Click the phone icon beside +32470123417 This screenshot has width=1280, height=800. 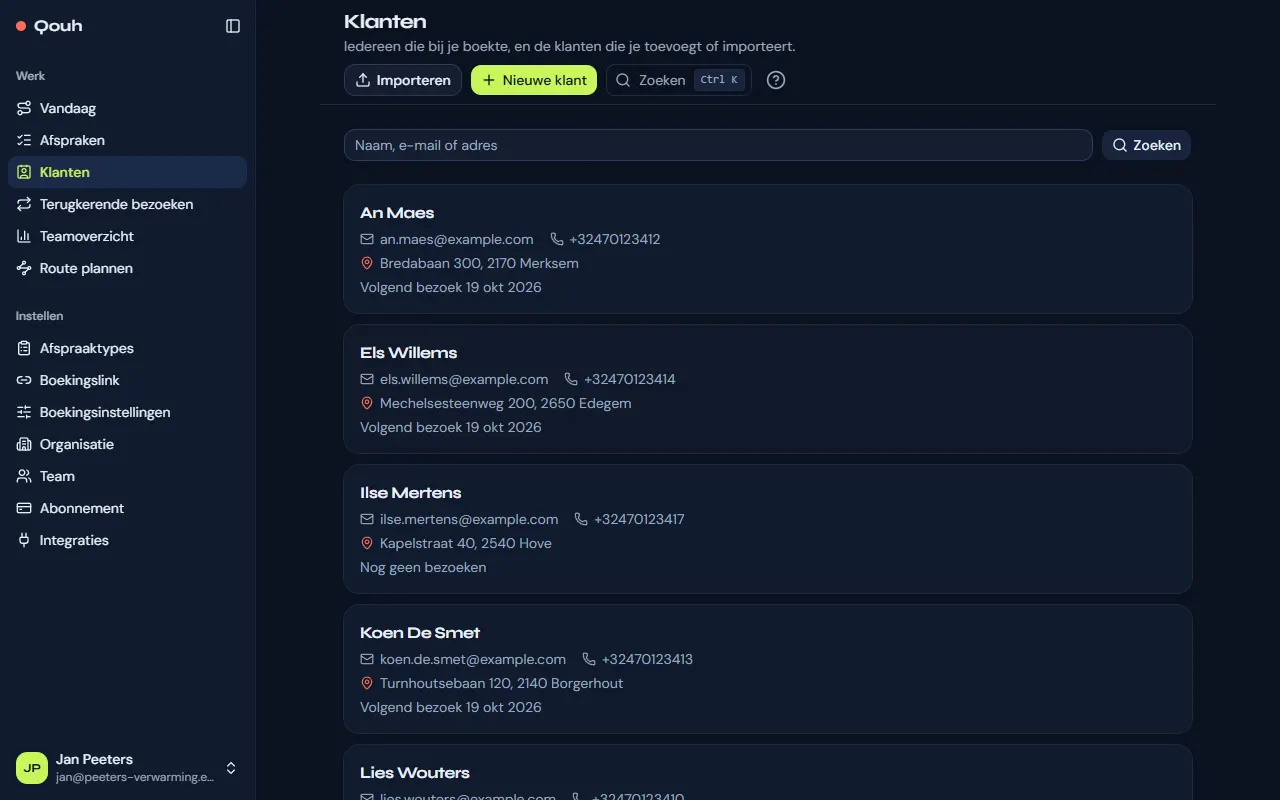pos(581,519)
